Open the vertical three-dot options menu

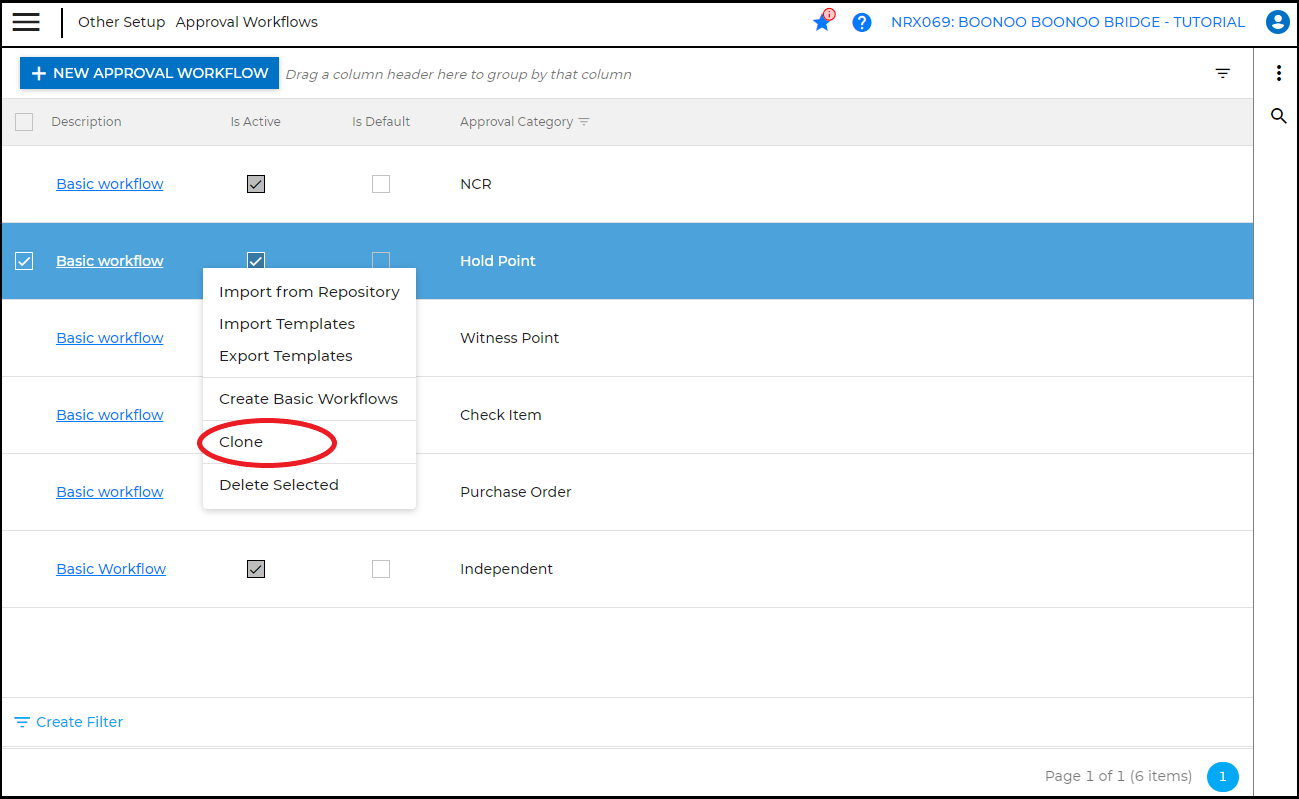tap(1278, 73)
